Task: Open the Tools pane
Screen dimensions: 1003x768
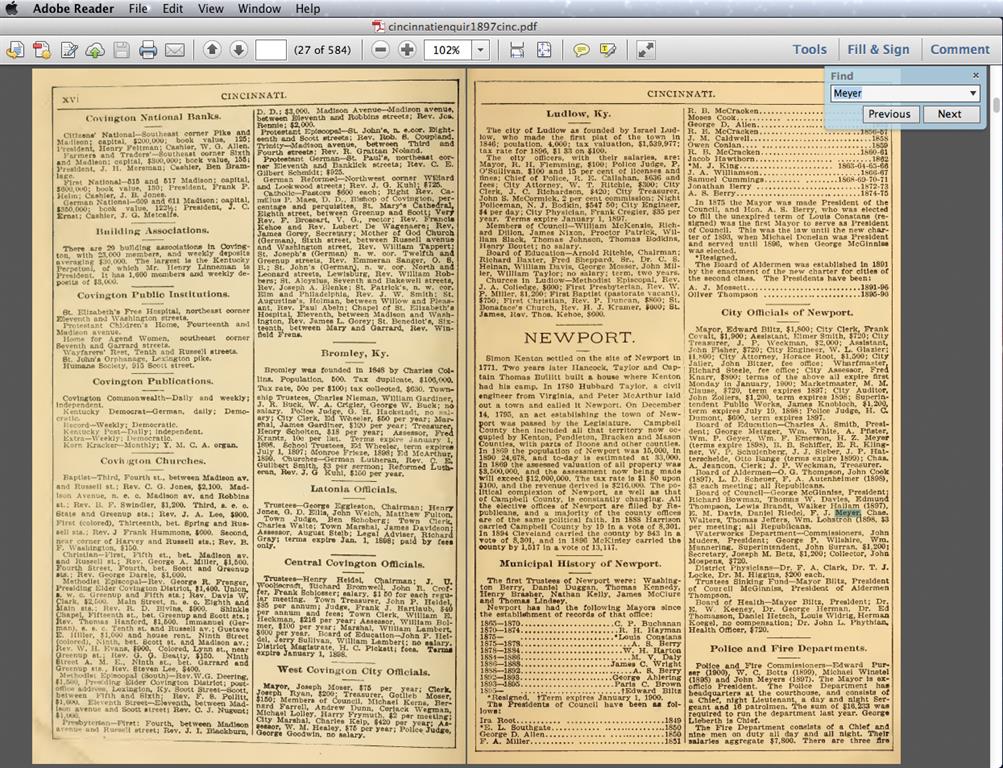Action: (810, 49)
